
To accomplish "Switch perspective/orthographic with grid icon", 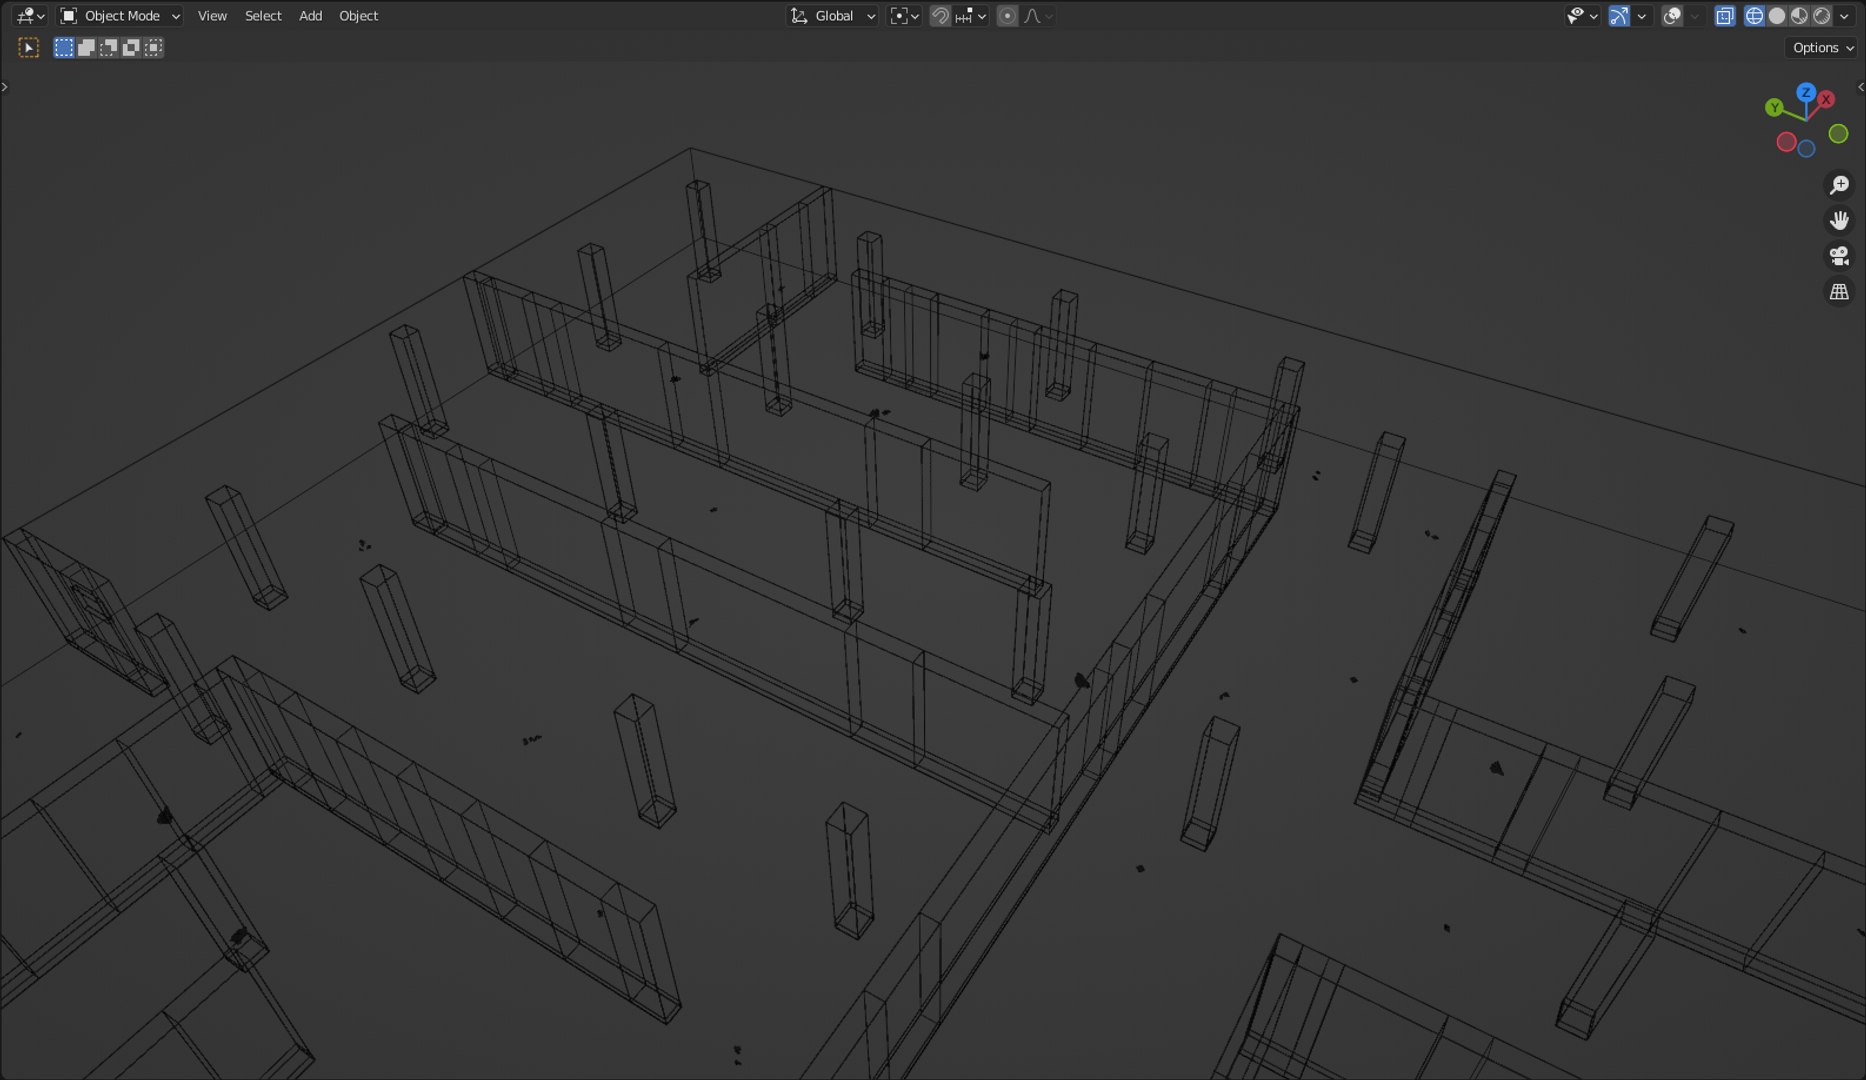I will click(1839, 292).
